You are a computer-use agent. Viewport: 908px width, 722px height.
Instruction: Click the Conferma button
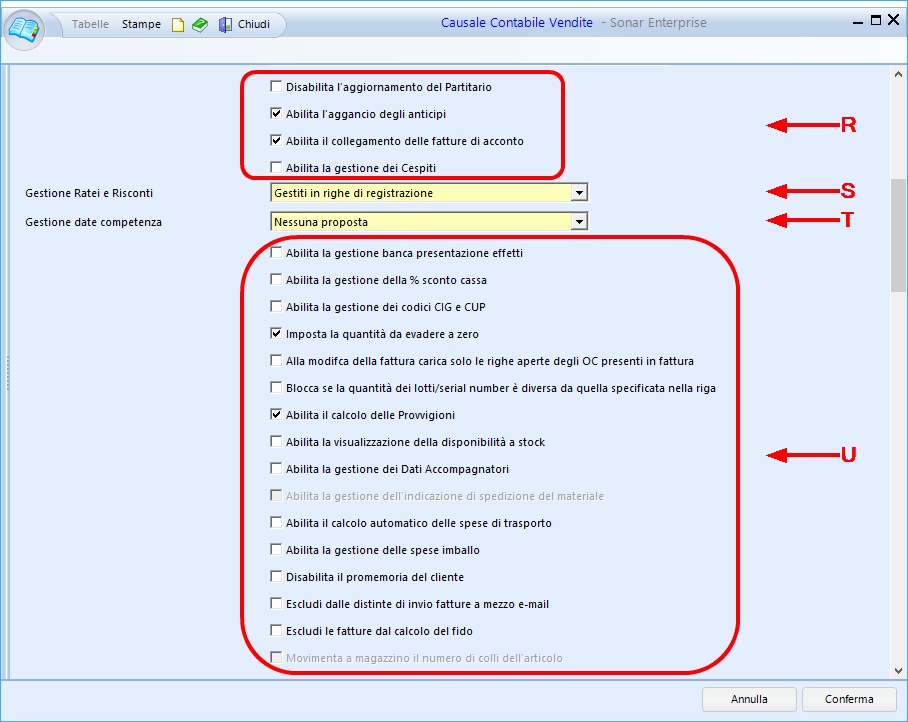[x=849, y=699]
